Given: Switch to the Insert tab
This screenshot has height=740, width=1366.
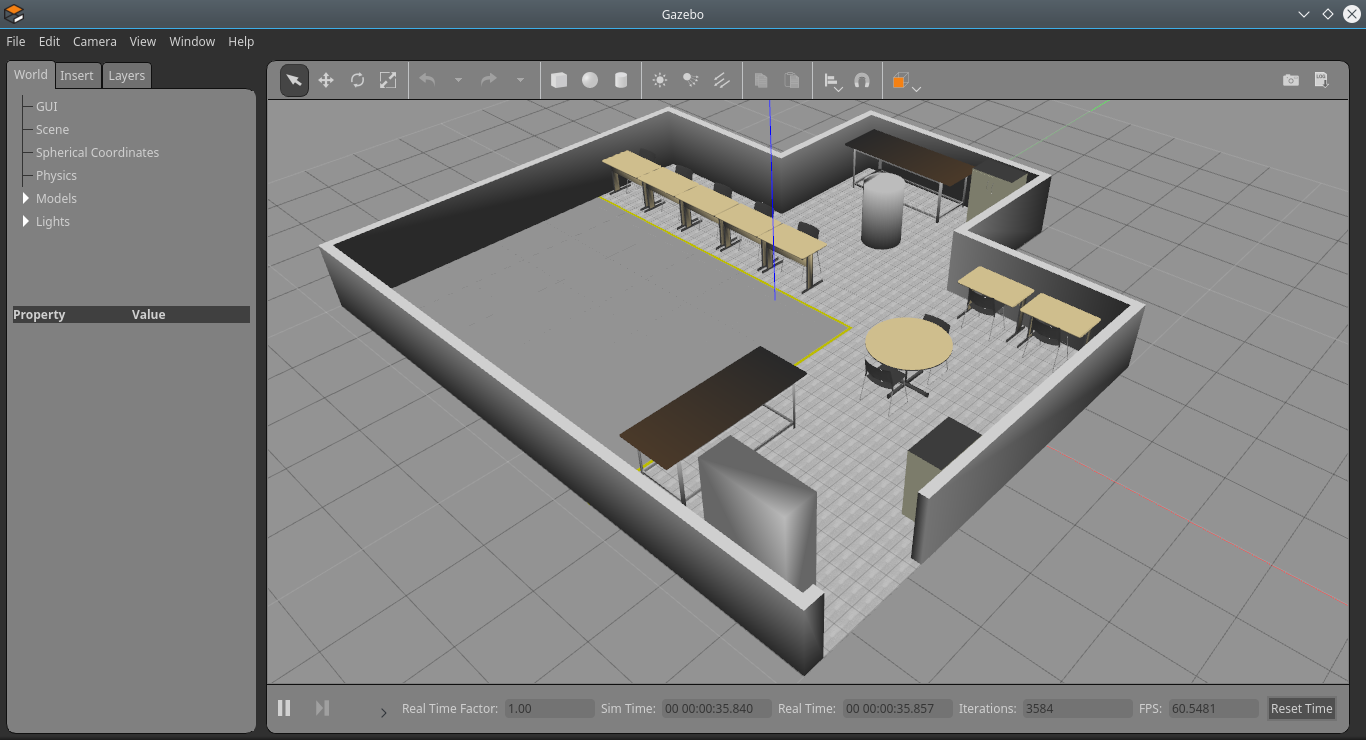Looking at the screenshot, I should pyautogui.click(x=77, y=75).
